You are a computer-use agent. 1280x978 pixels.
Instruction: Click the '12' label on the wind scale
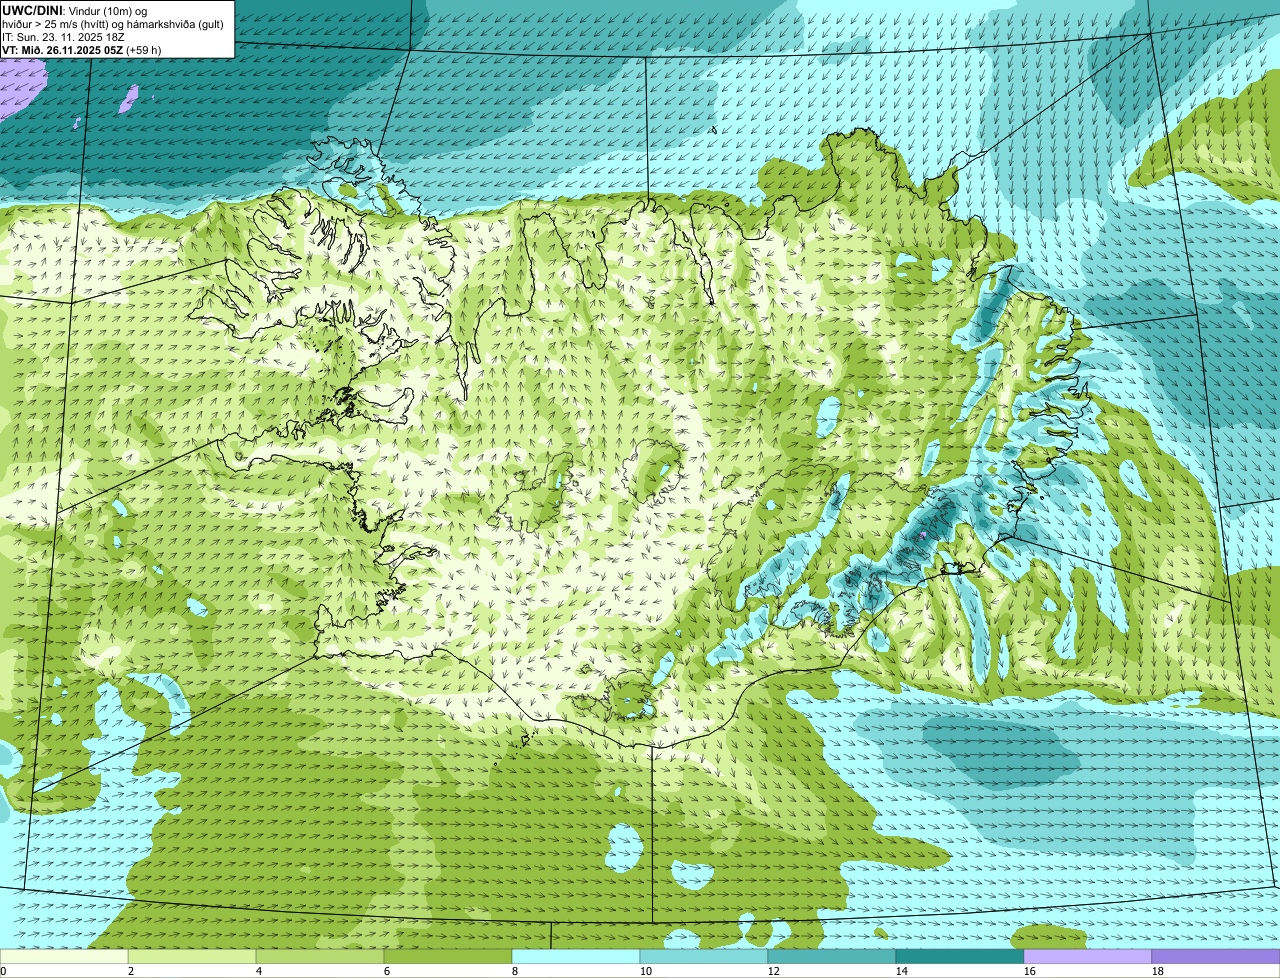click(774, 971)
